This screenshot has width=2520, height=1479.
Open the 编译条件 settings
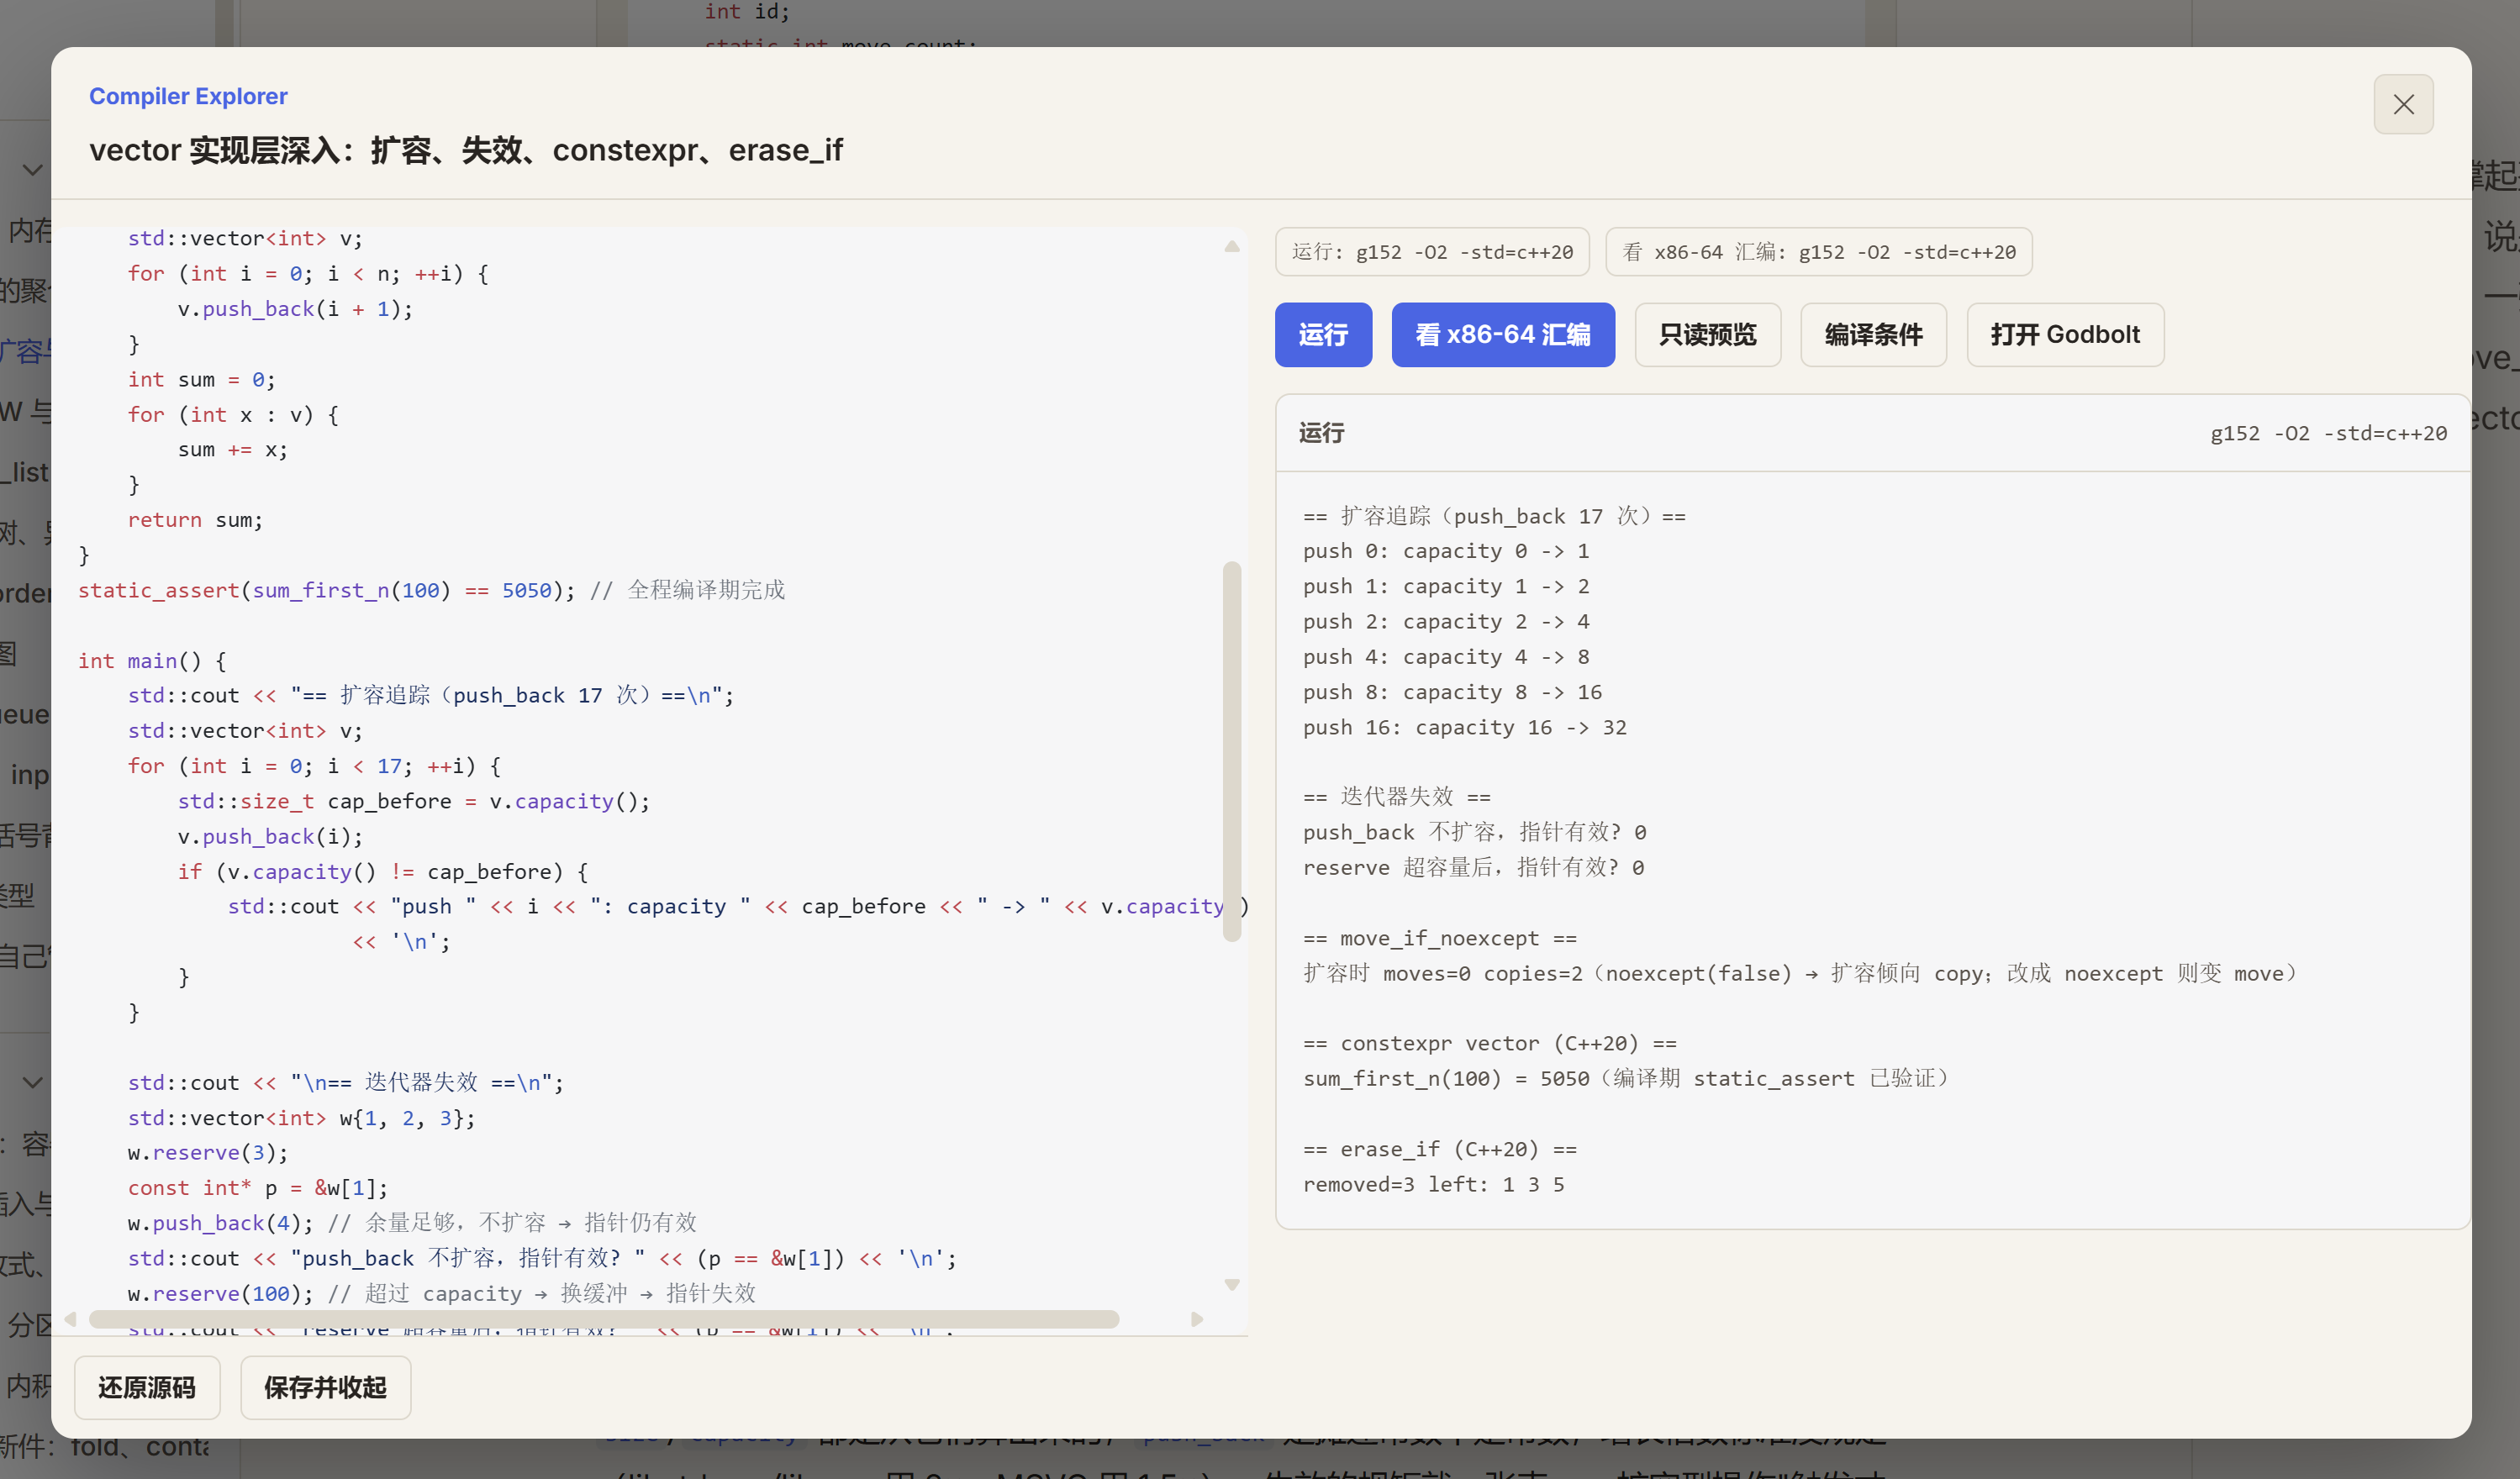click(x=1873, y=335)
